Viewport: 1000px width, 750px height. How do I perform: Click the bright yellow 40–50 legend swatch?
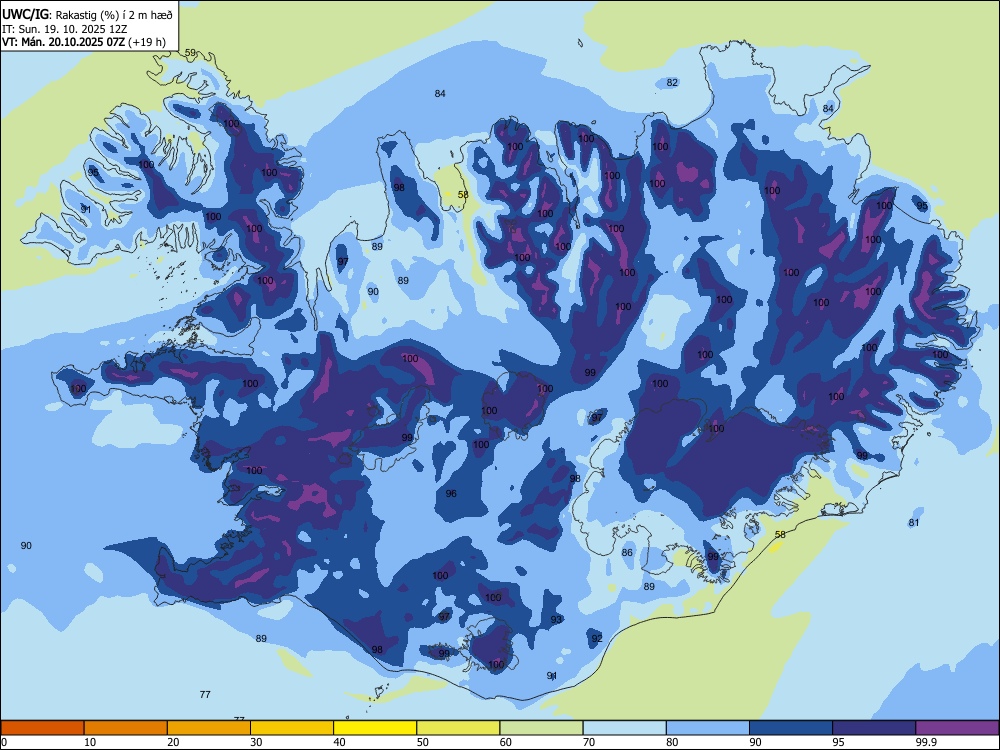375,728
